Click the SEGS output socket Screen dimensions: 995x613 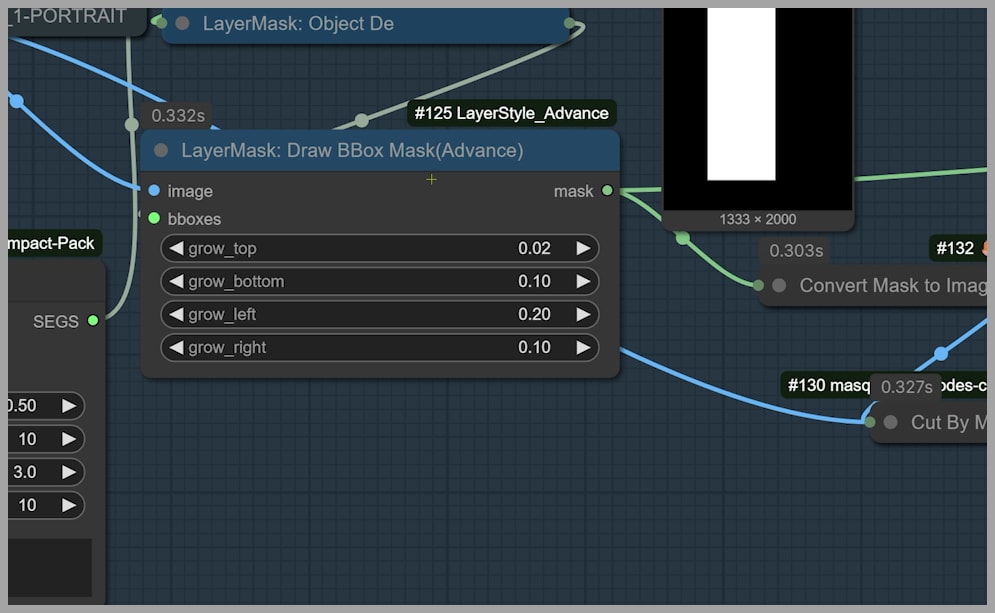tap(93, 321)
